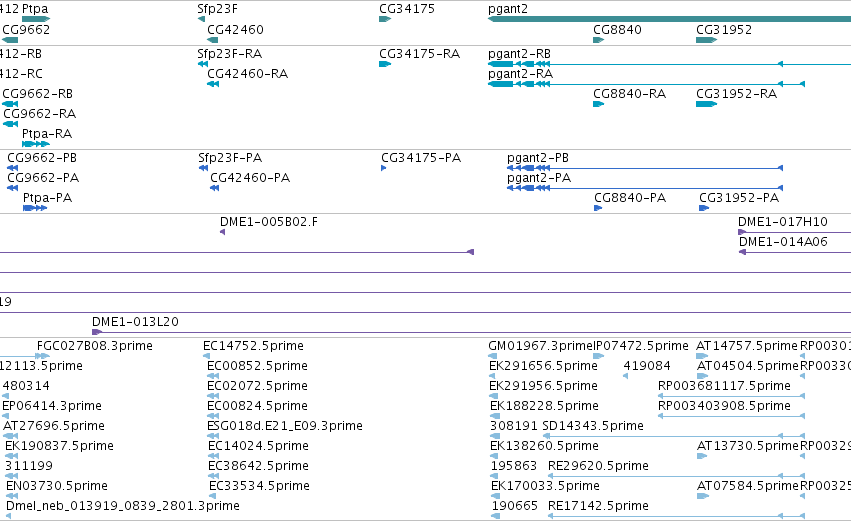Select the CG9662-PA protein label
851x521 pixels.
click(43, 178)
